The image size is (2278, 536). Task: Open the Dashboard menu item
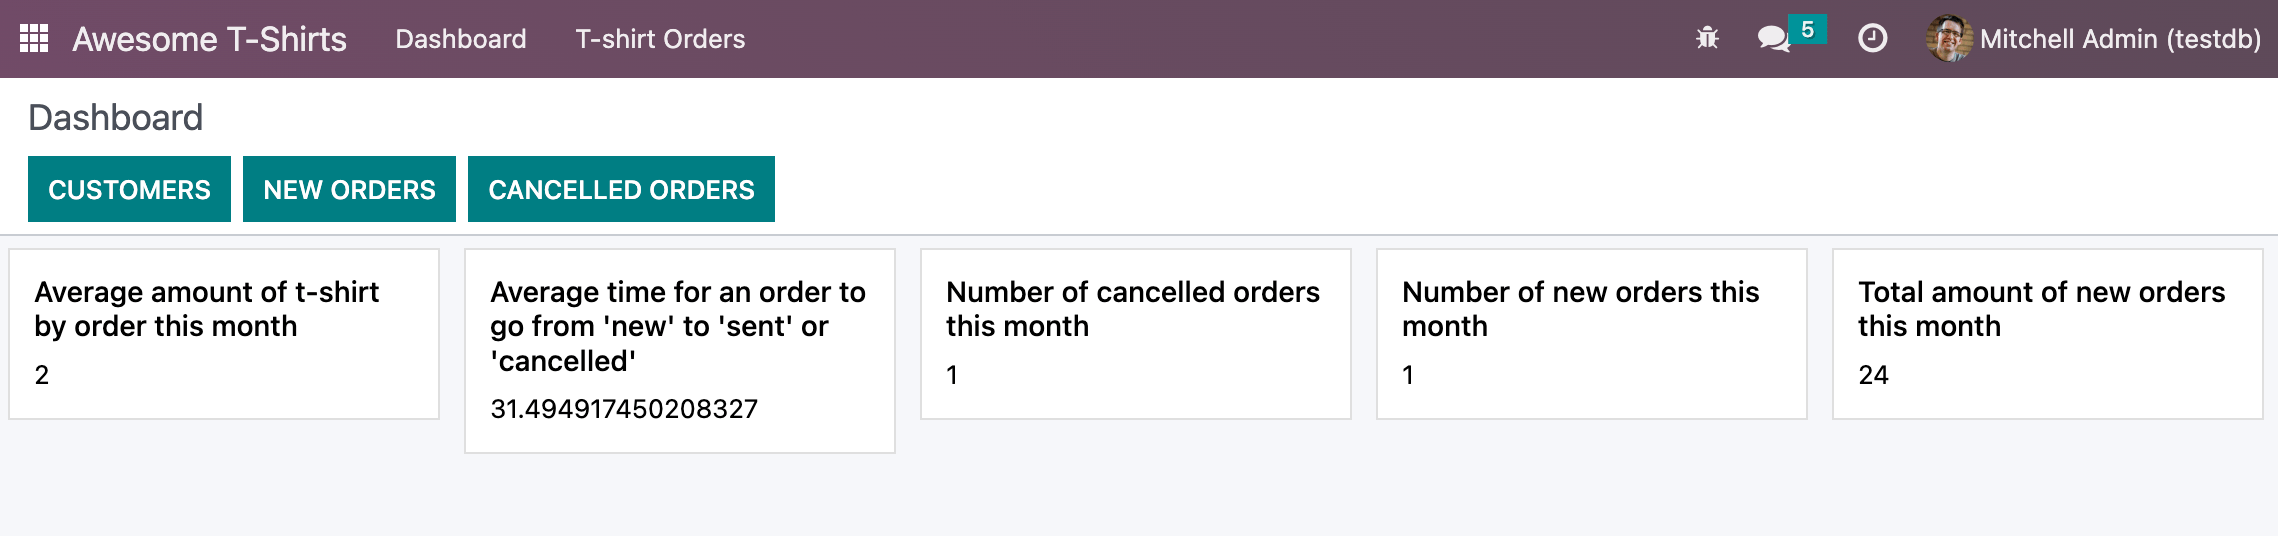tap(460, 39)
